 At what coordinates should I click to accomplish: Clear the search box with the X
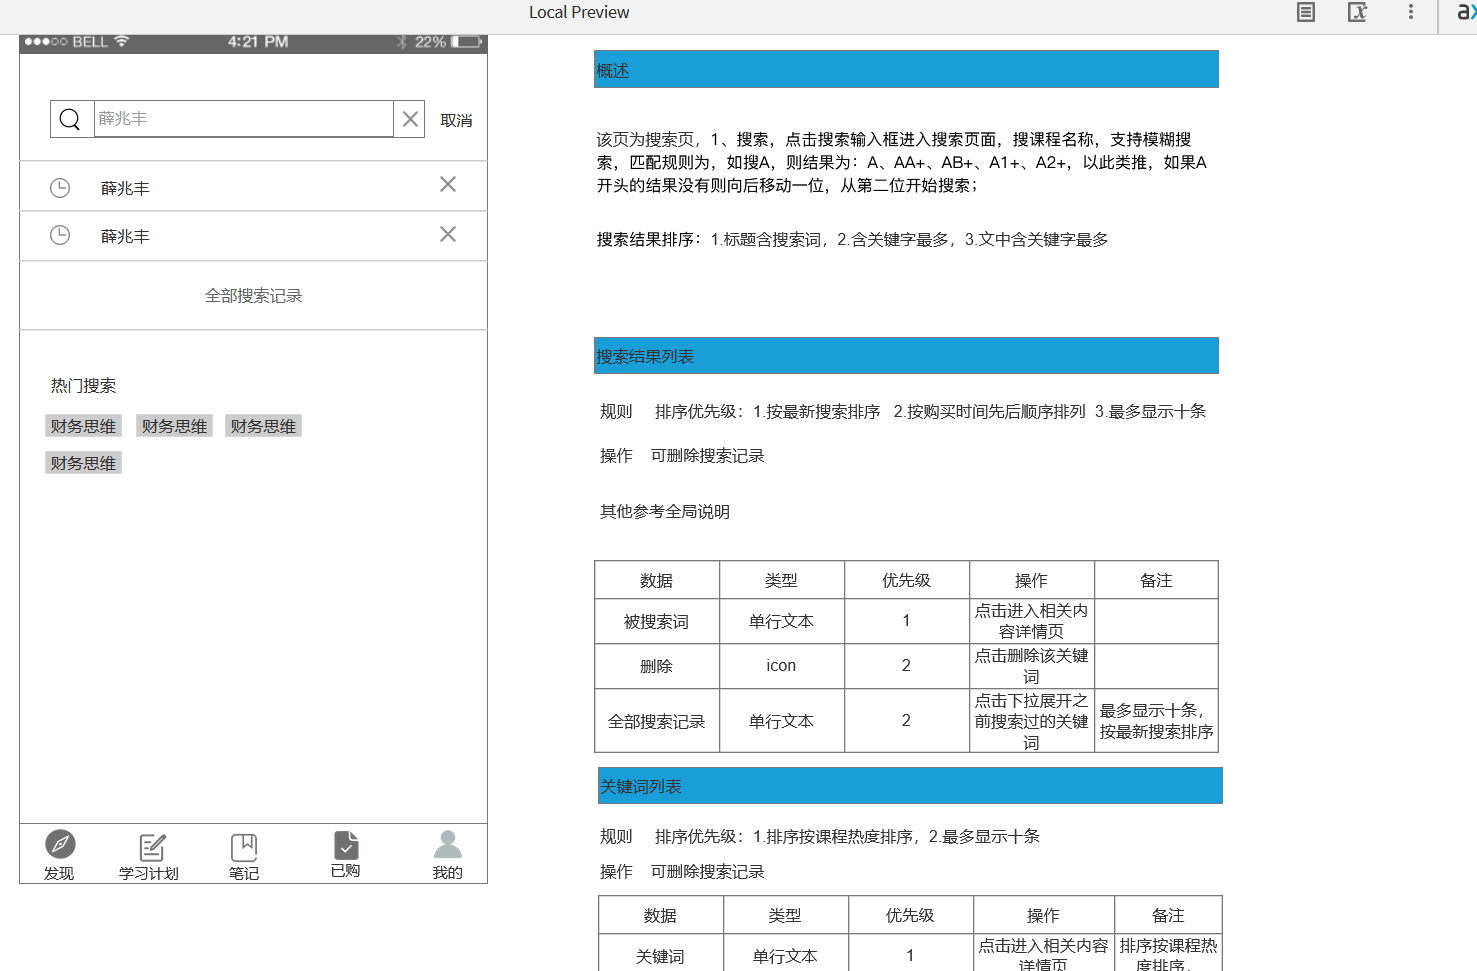[410, 119]
